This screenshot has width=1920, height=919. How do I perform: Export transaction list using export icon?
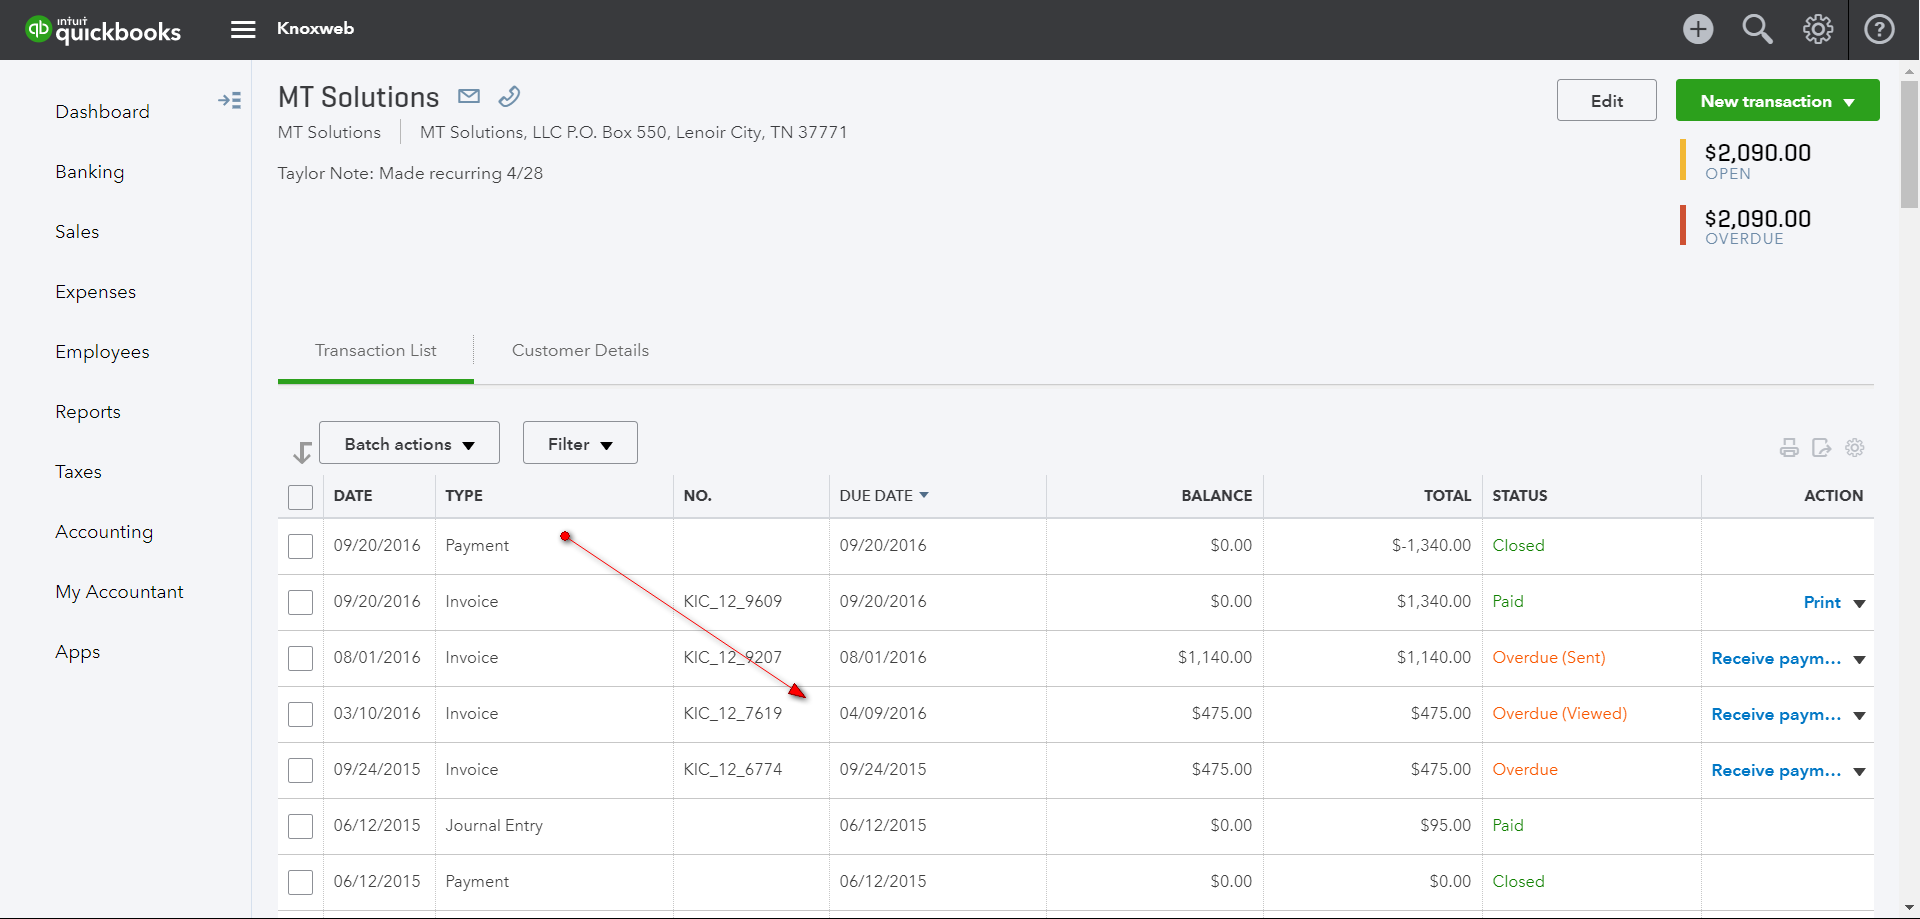coord(1822,448)
